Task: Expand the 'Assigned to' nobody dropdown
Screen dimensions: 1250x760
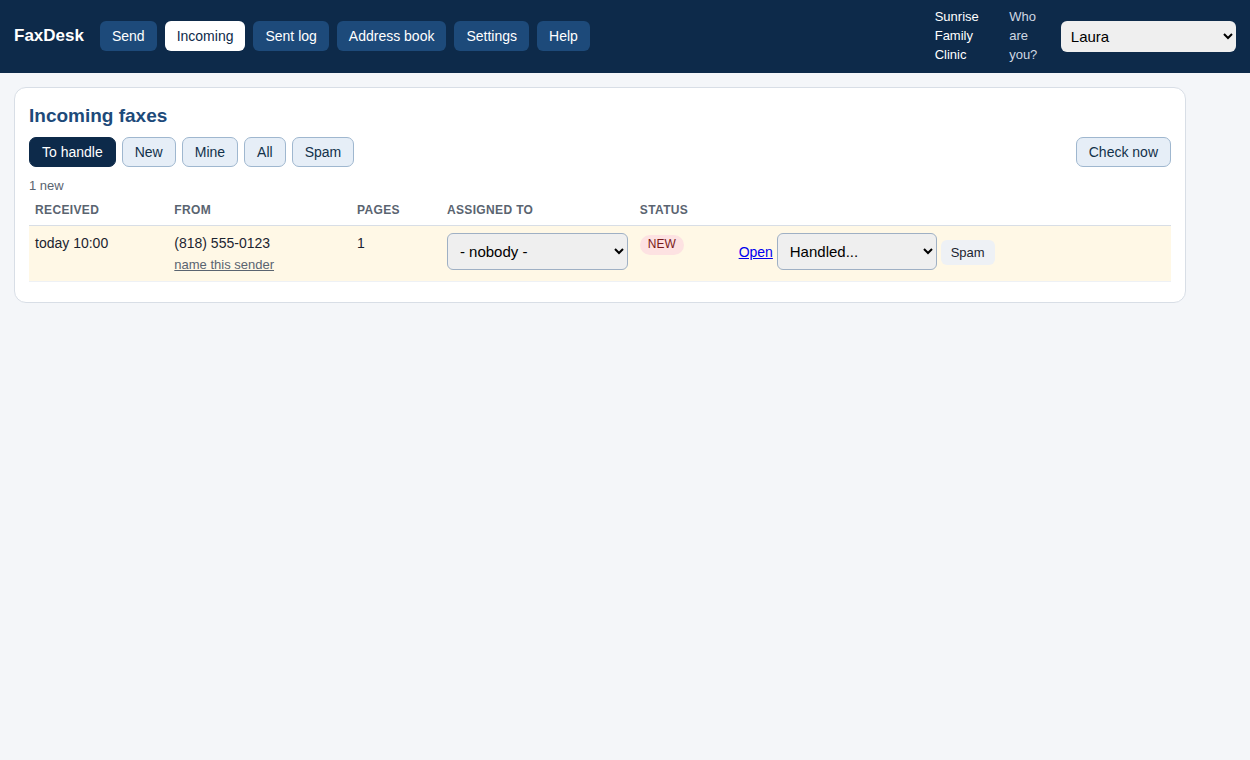Action: click(537, 252)
